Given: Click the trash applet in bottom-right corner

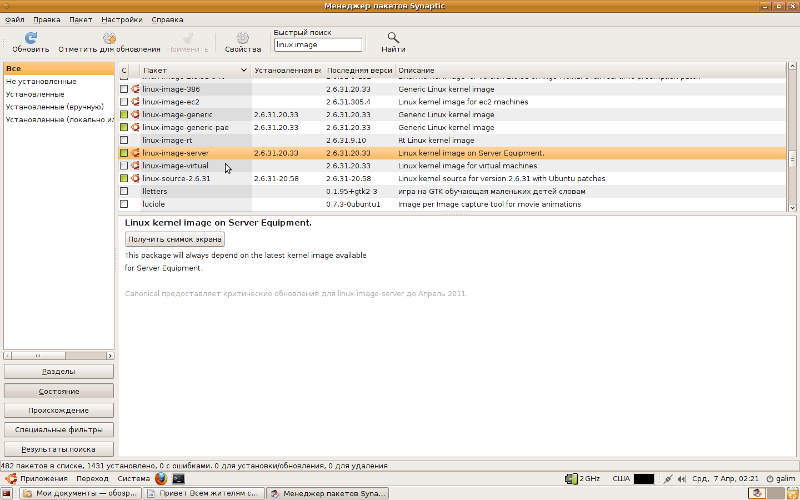Looking at the screenshot, I should coord(790,493).
